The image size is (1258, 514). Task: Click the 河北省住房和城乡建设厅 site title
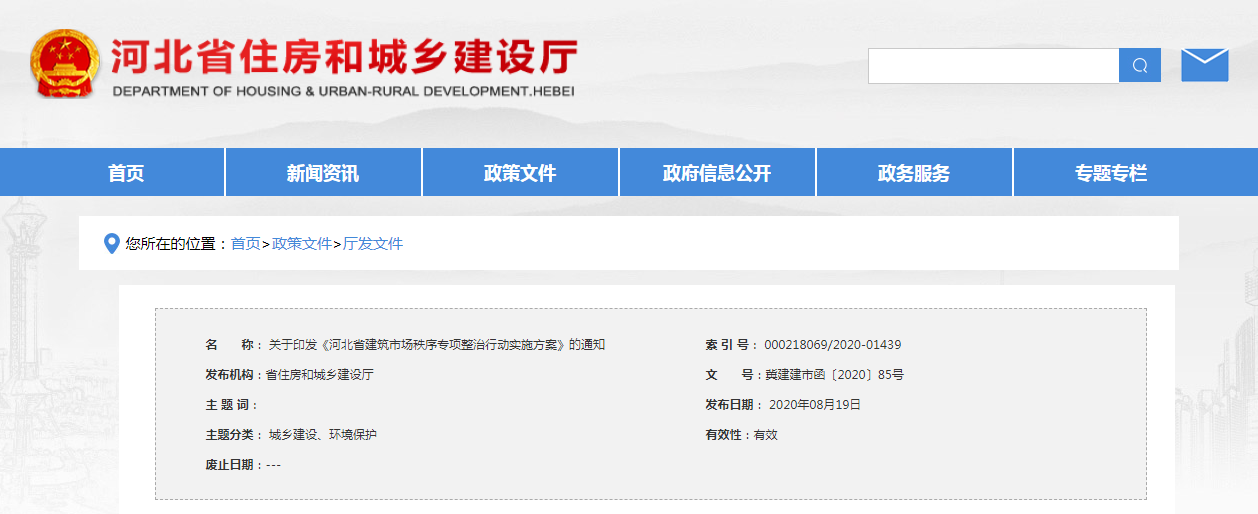343,59
